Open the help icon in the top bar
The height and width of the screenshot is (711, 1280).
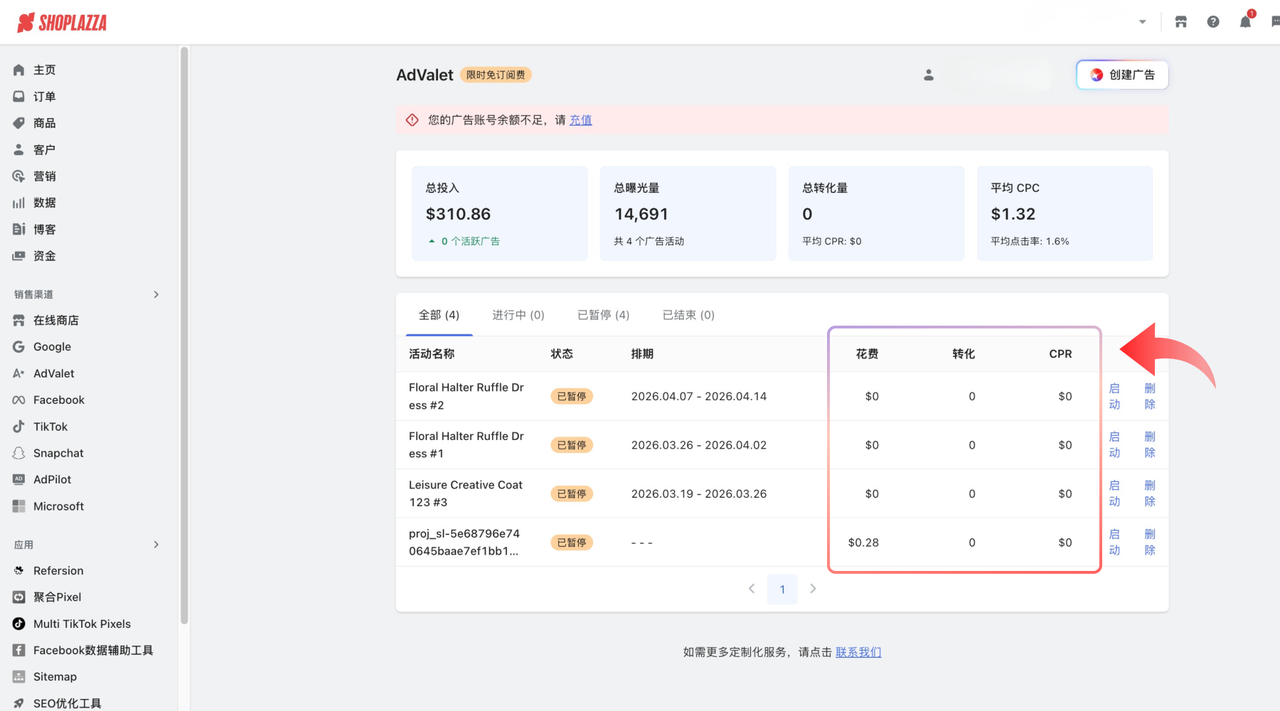[x=1213, y=20]
